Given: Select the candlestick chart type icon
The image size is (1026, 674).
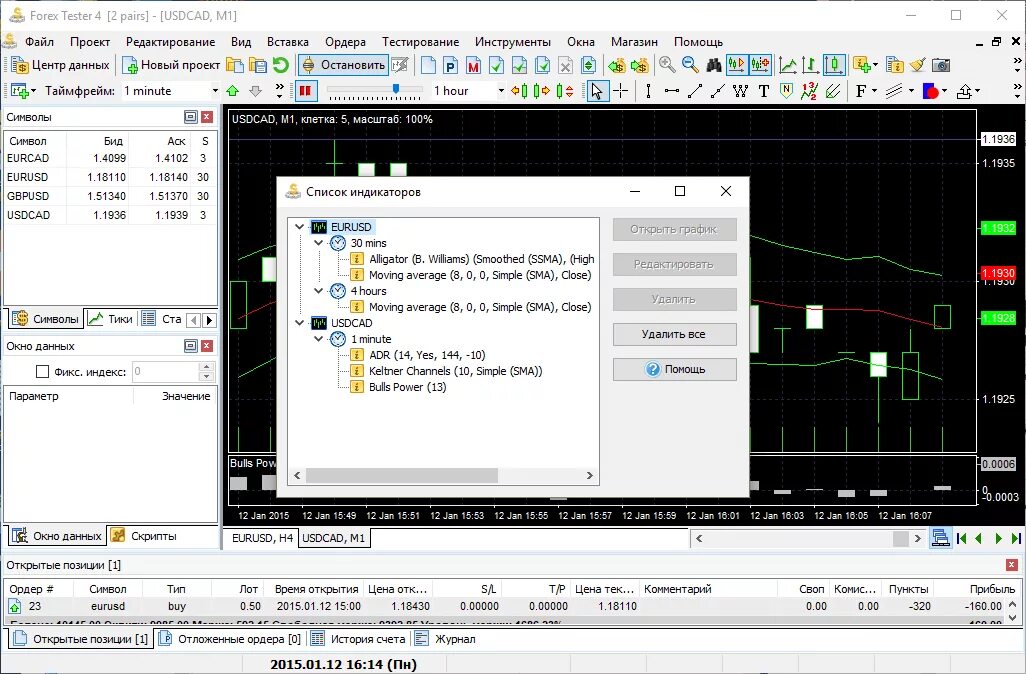Looking at the screenshot, I should coord(834,65).
